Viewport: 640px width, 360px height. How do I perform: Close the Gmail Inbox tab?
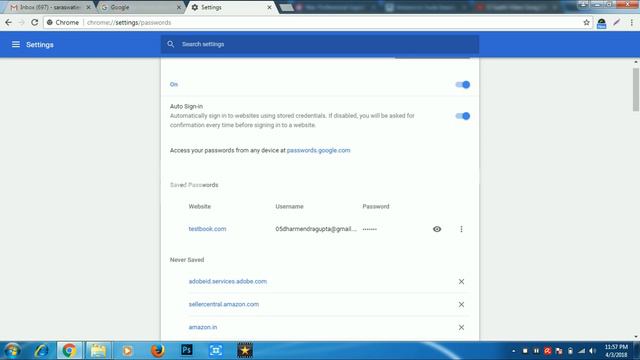tap(89, 7)
